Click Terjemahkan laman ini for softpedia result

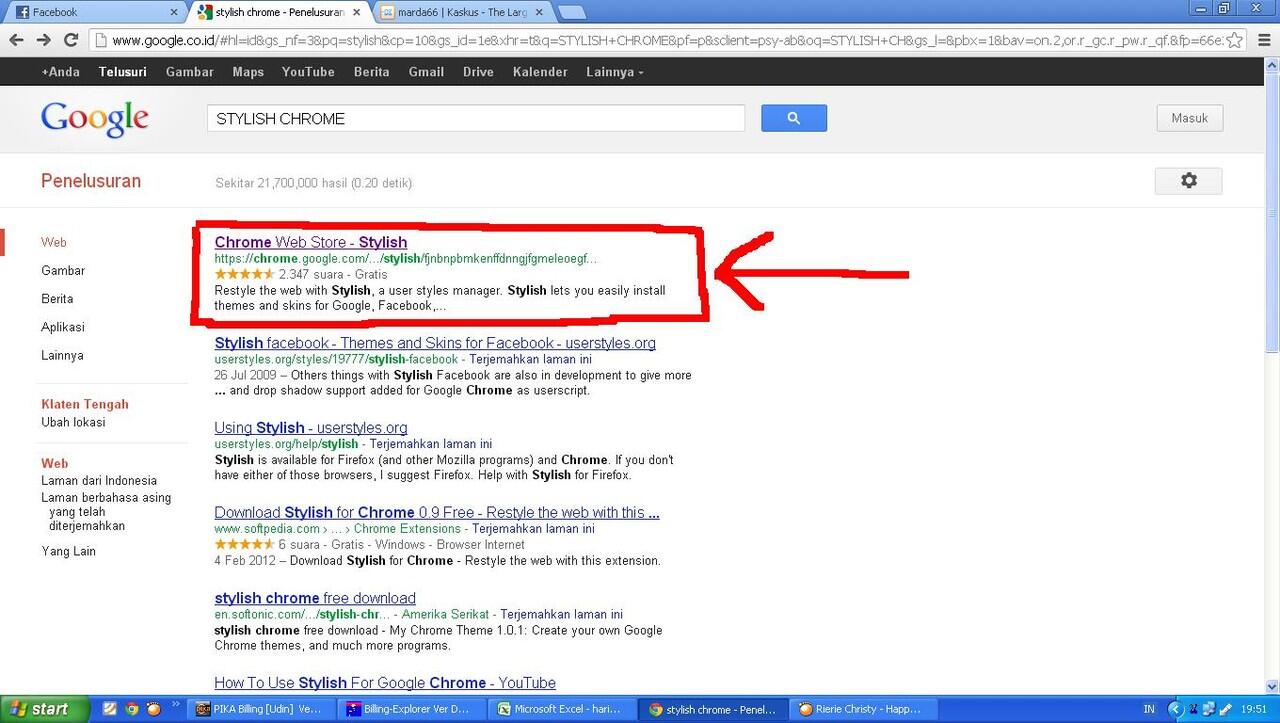[534, 529]
